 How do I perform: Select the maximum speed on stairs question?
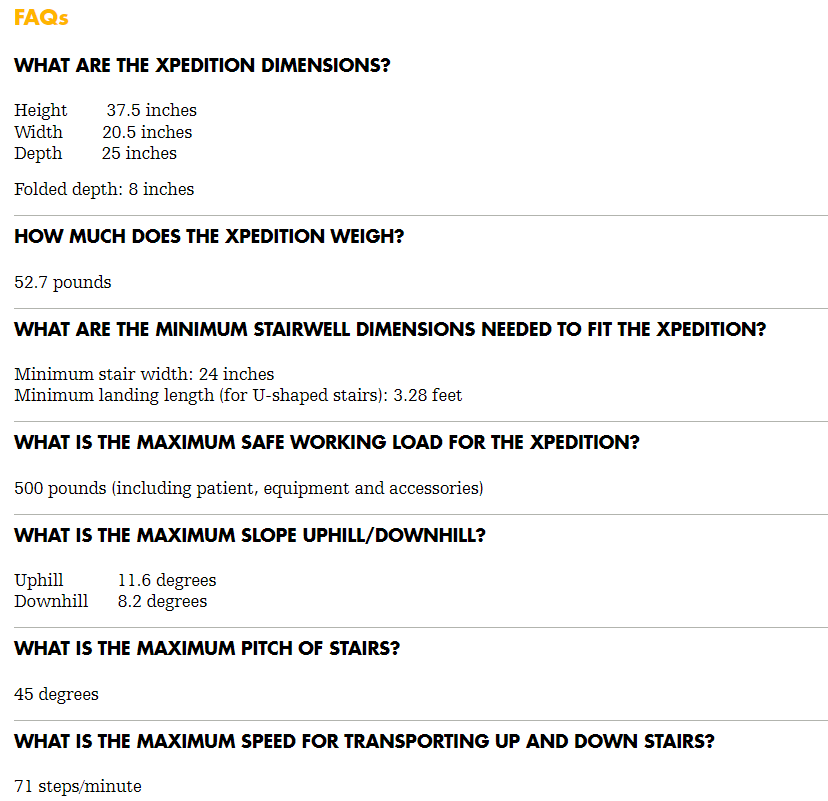(364, 741)
